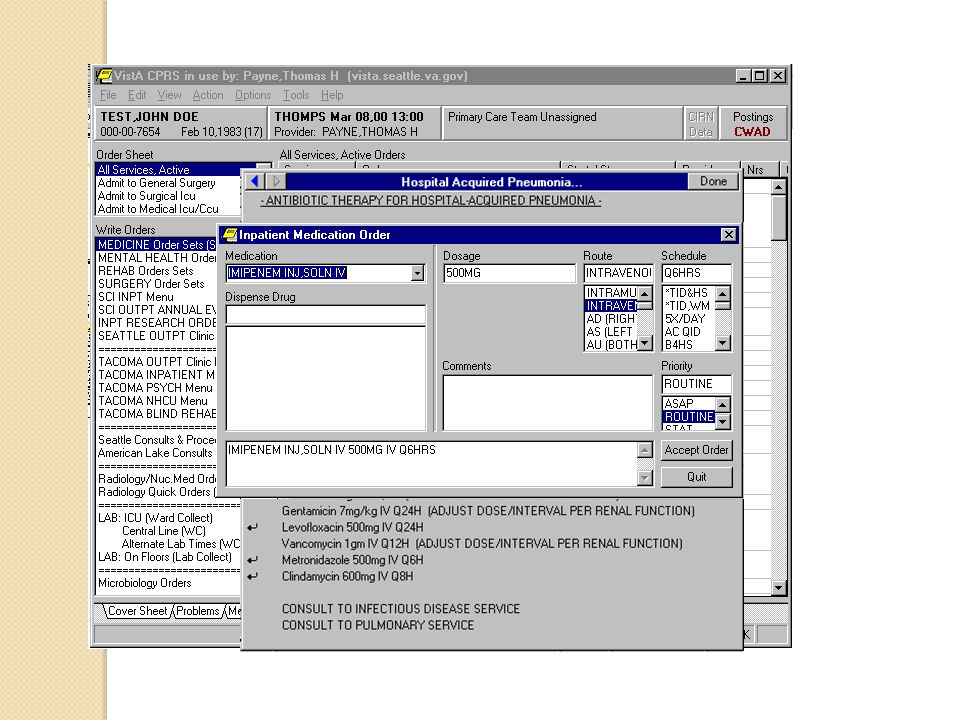Choose CONSULT TO PULMONARY SERVICE
Viewport: 960px width, 720px height.
tap(378, 625)
